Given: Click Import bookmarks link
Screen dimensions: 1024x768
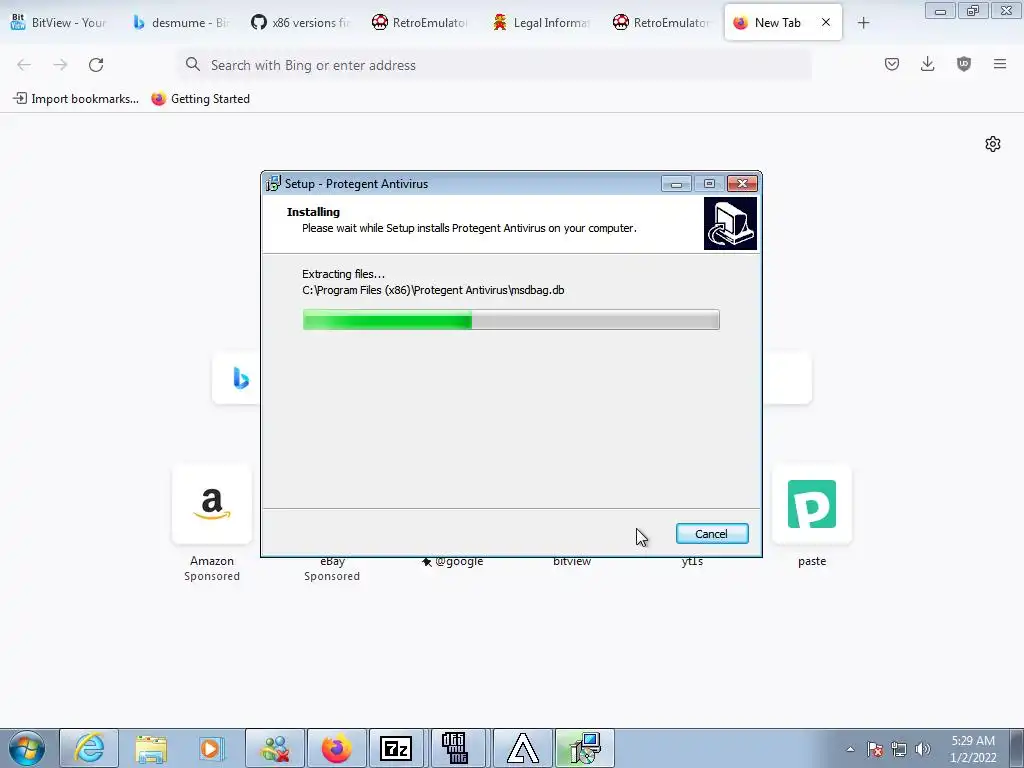Looking at the screenshot, I should [76, 99].
